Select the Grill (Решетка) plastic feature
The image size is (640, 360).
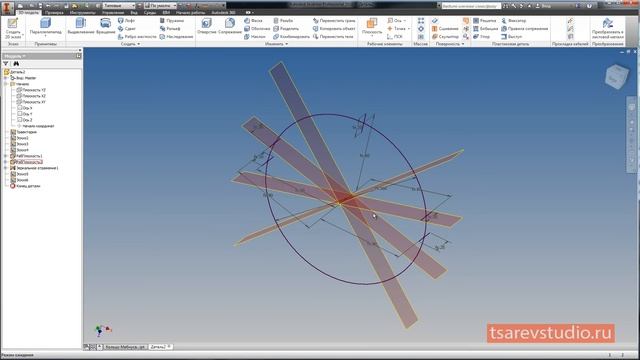[x=484, y=20]
